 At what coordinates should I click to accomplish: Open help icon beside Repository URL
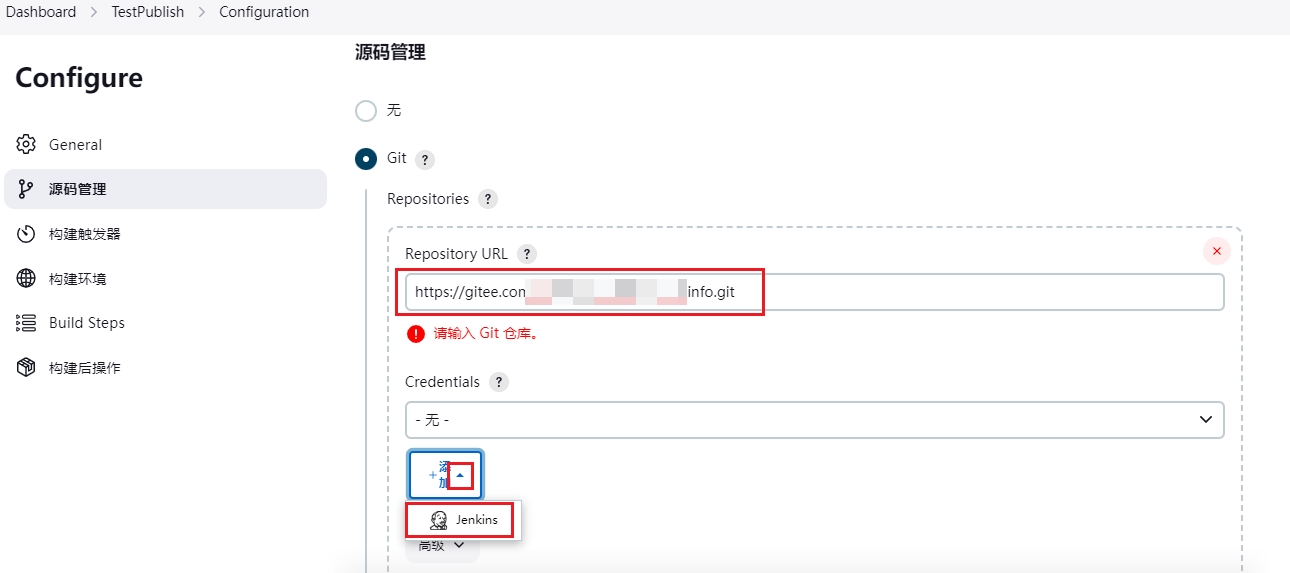pyautogui.click(x=527, y=254)
